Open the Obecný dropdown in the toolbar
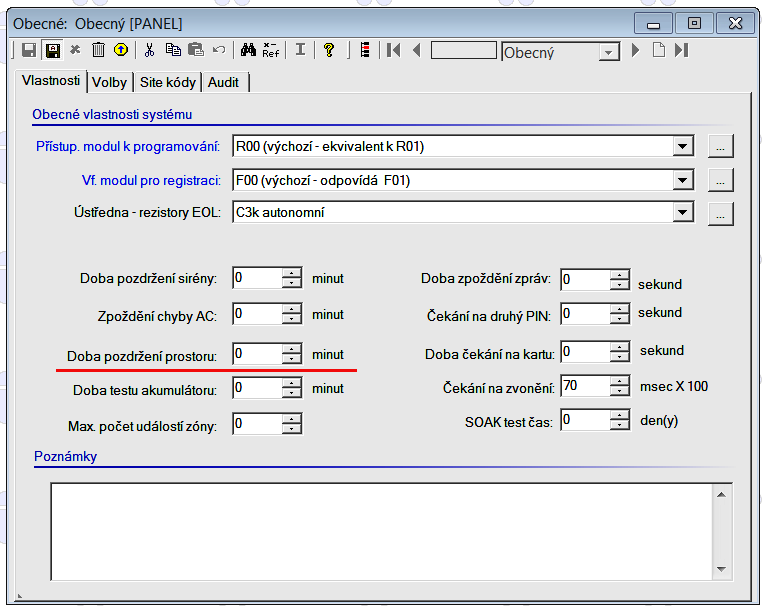This screenshot has width=765, height=609. (x=609, y=52)
